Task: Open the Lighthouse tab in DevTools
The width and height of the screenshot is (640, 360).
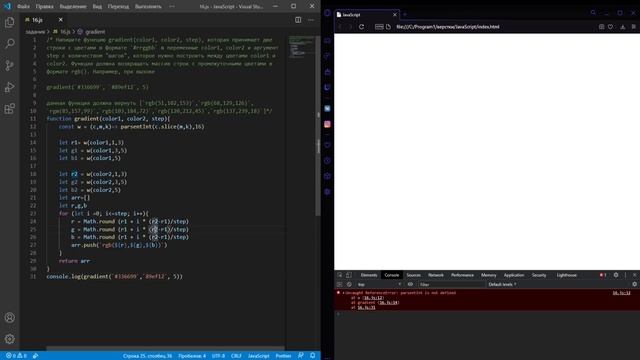Action: [x=567, y=275]
